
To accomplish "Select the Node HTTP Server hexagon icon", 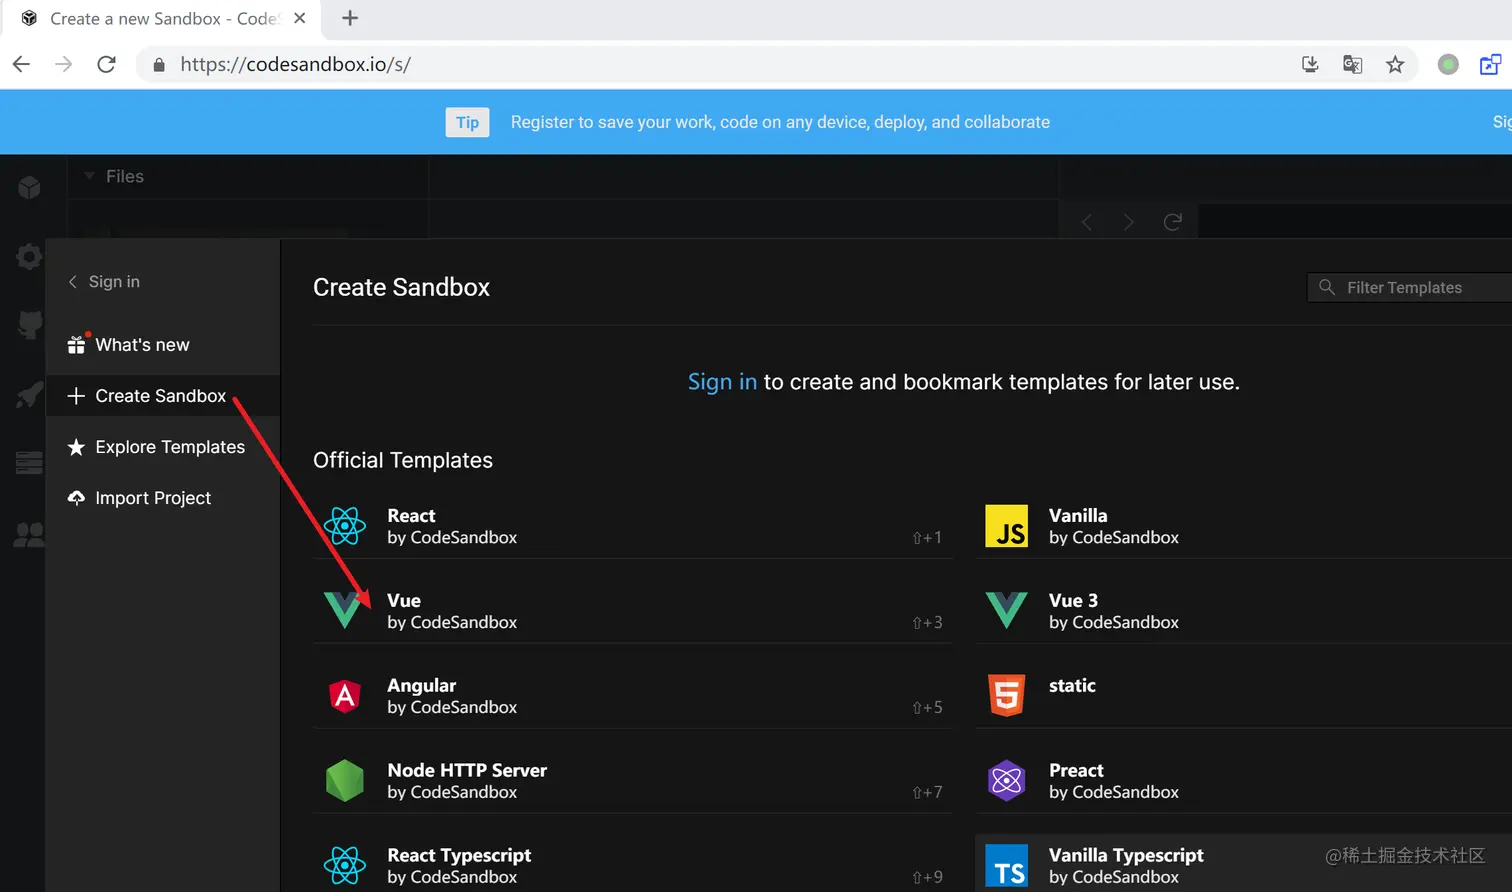I will [345, 780].
